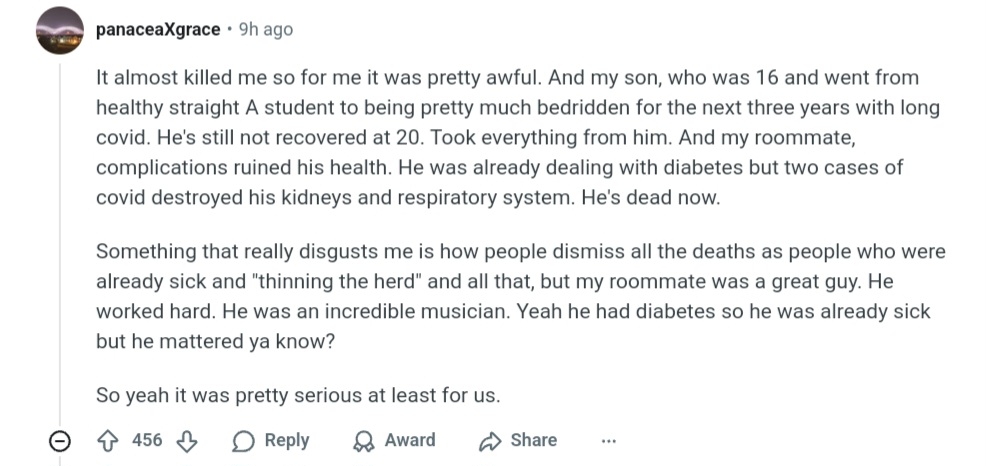Upvote panaceaXgrace's comment

109,441
